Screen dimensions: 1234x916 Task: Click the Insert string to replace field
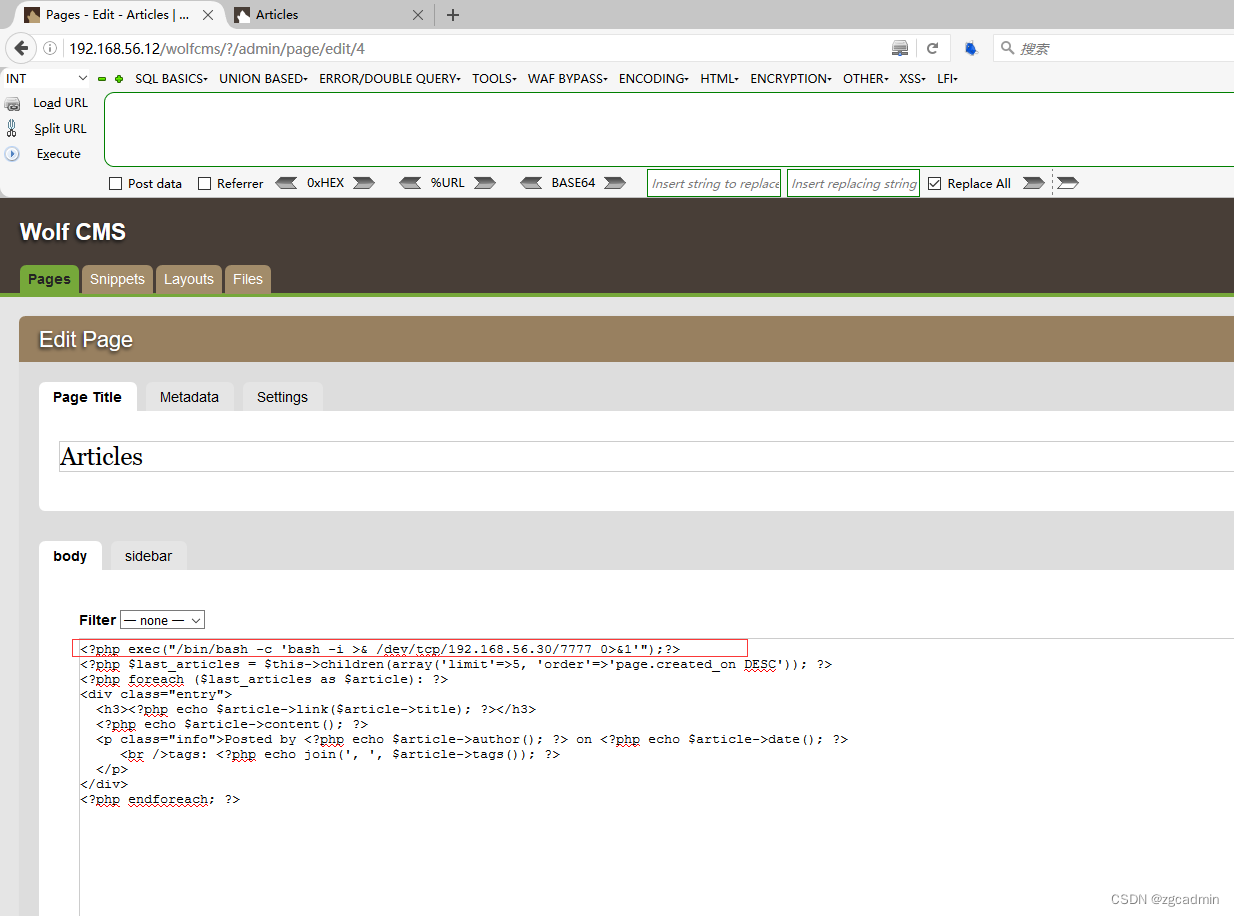coord(714,183)
